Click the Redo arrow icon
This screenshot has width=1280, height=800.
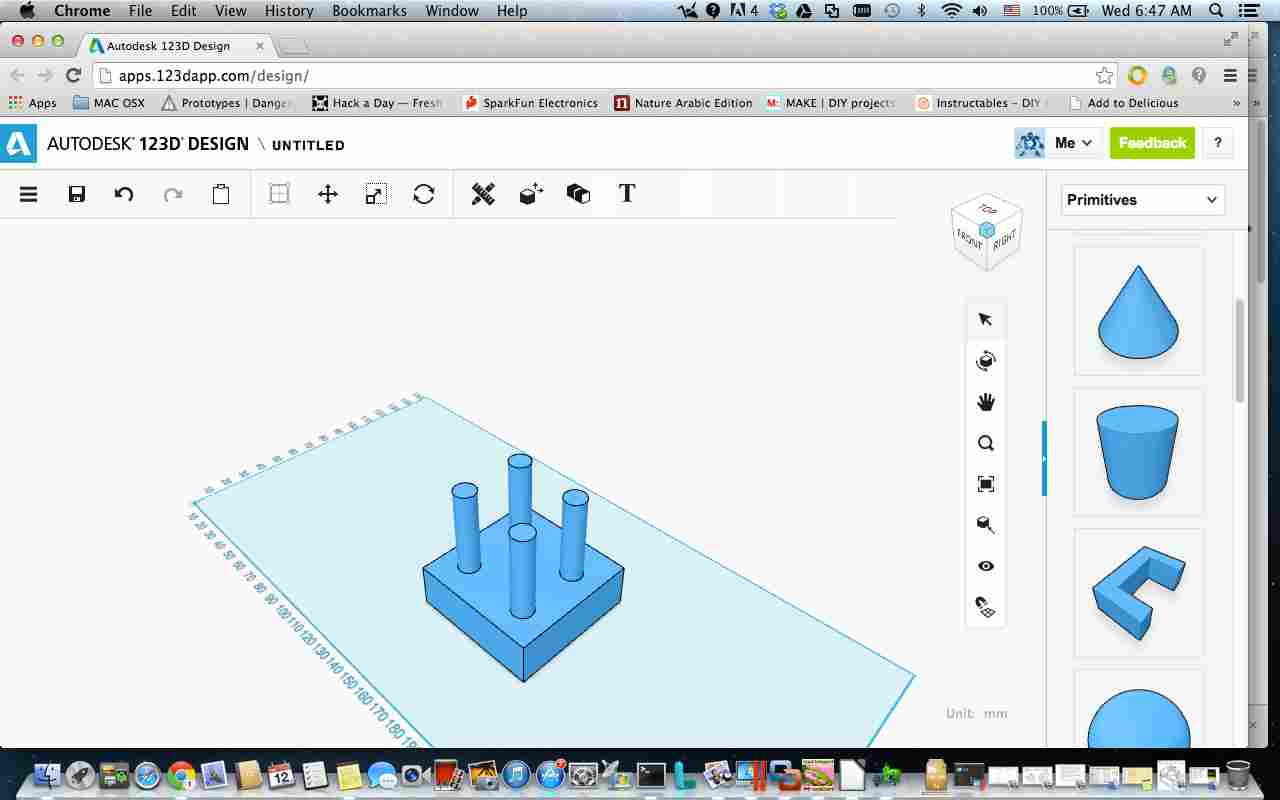tap(173, 194)
